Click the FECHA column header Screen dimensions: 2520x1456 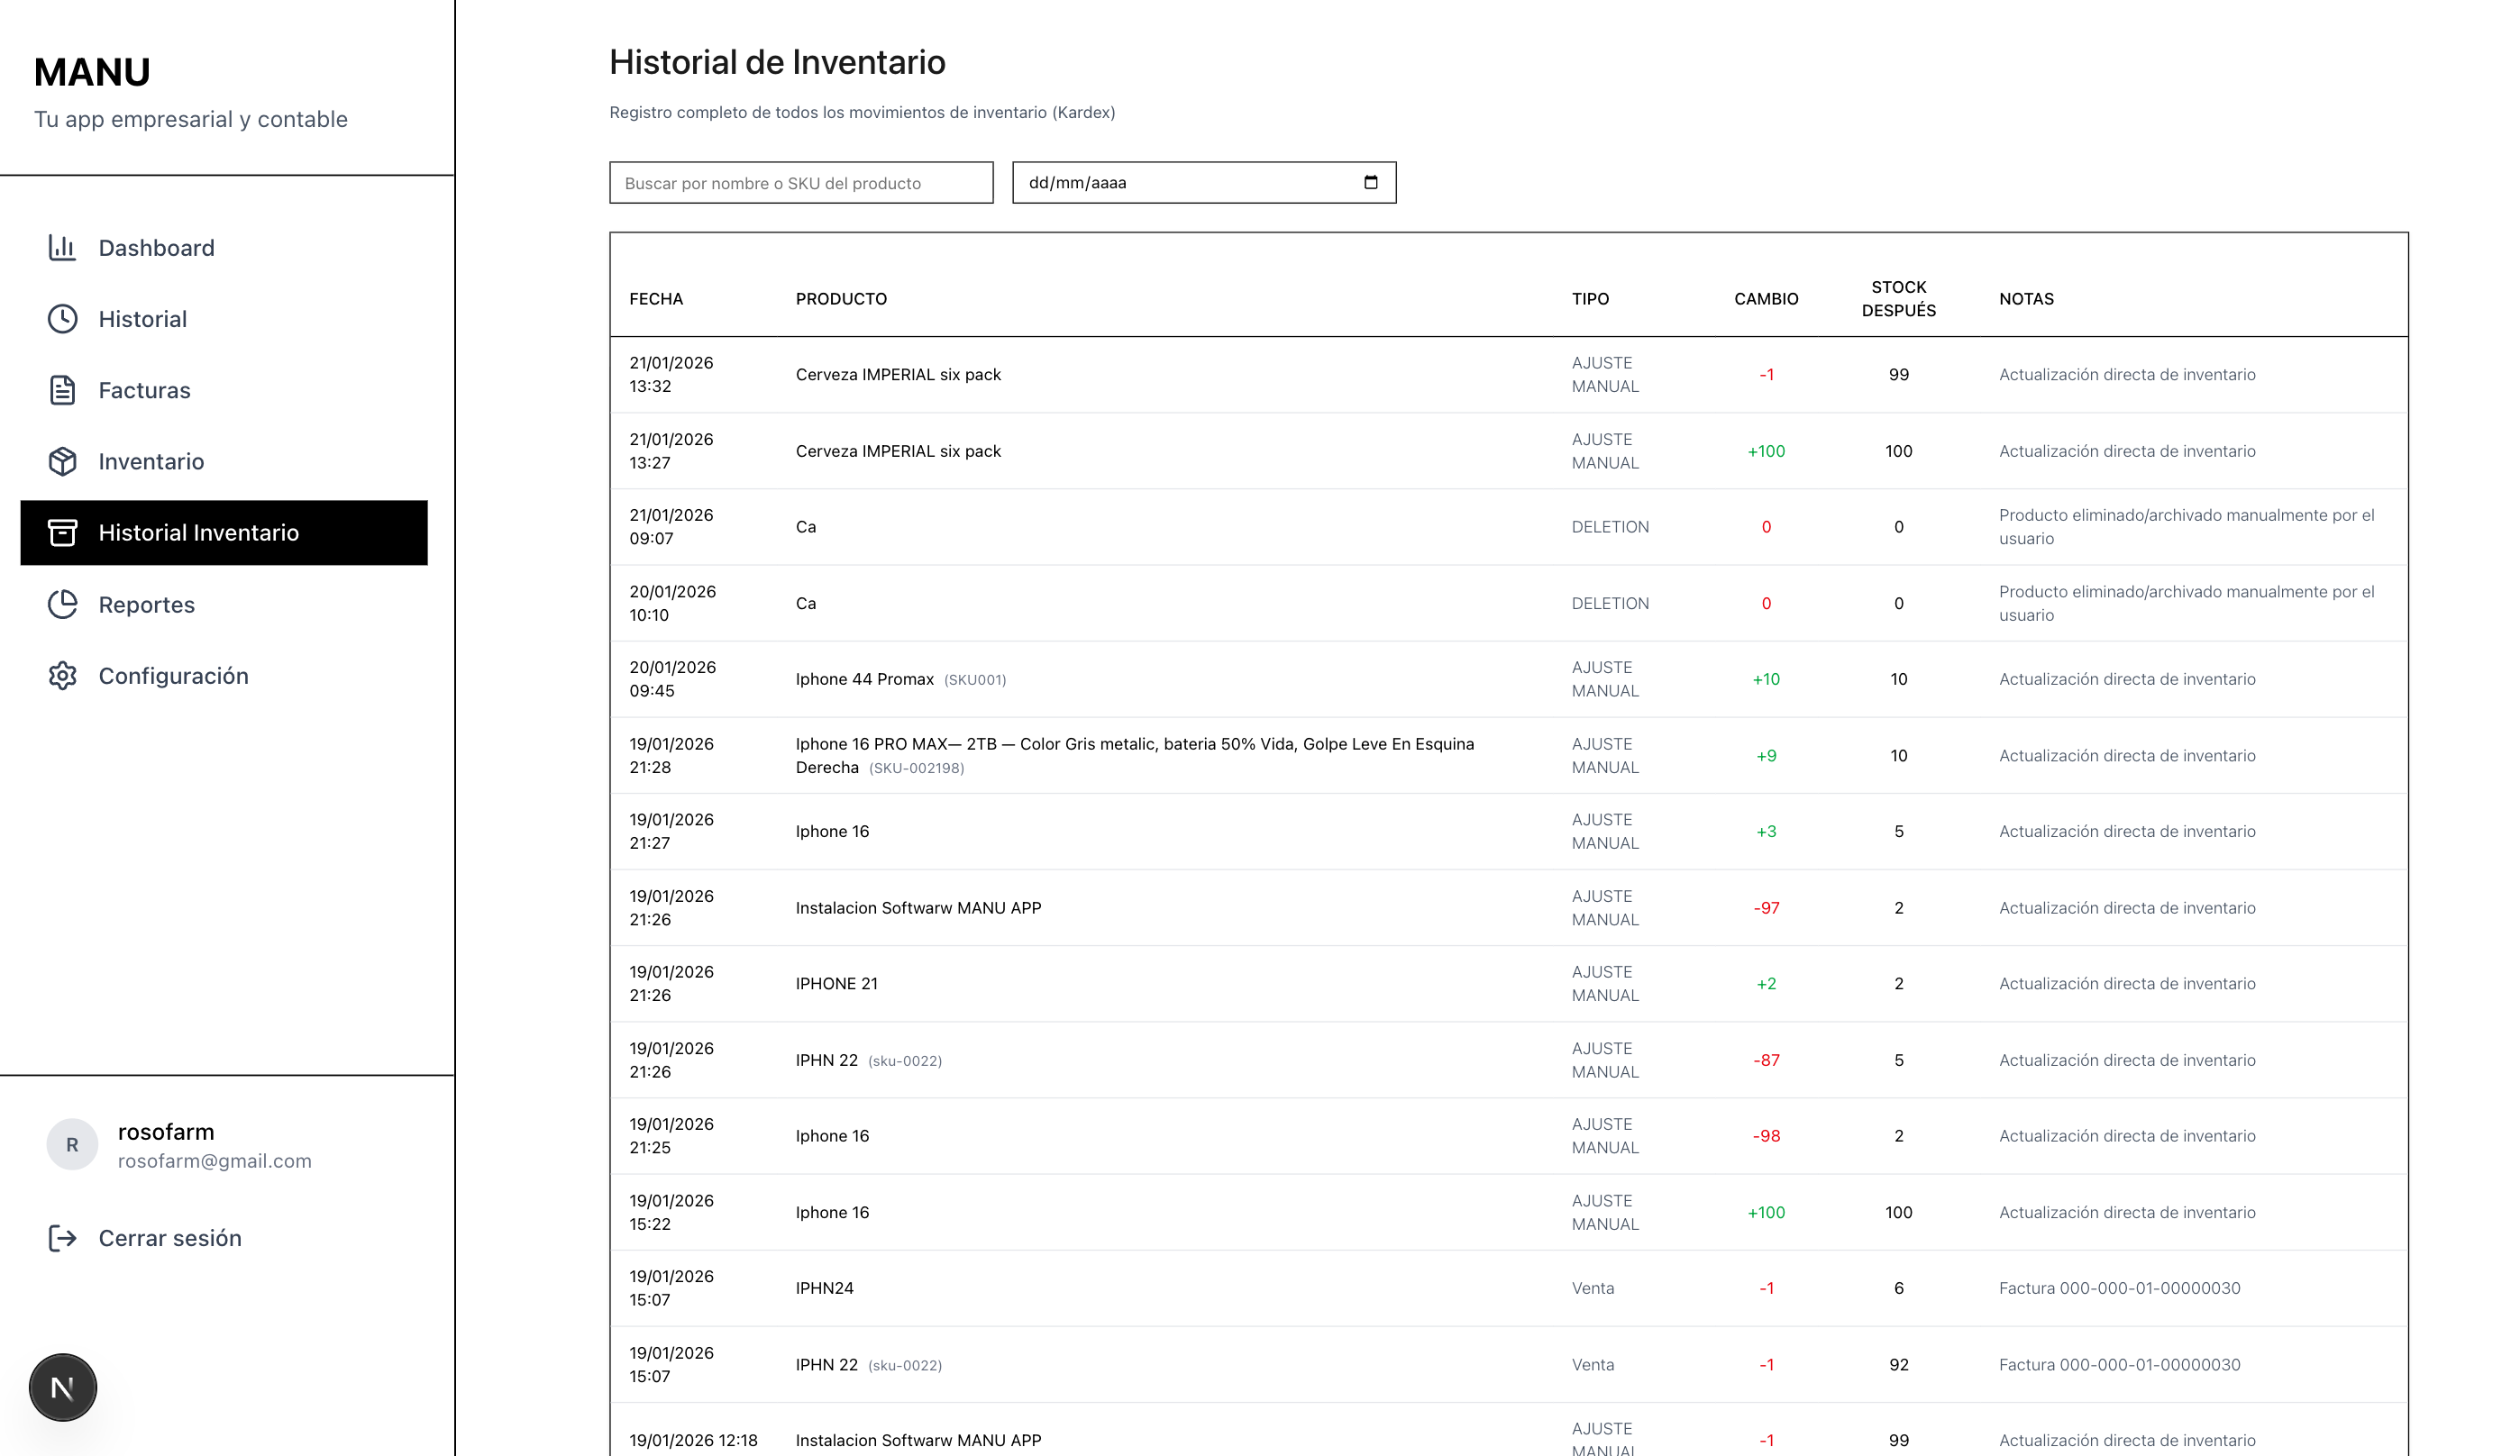coord(656,298)
